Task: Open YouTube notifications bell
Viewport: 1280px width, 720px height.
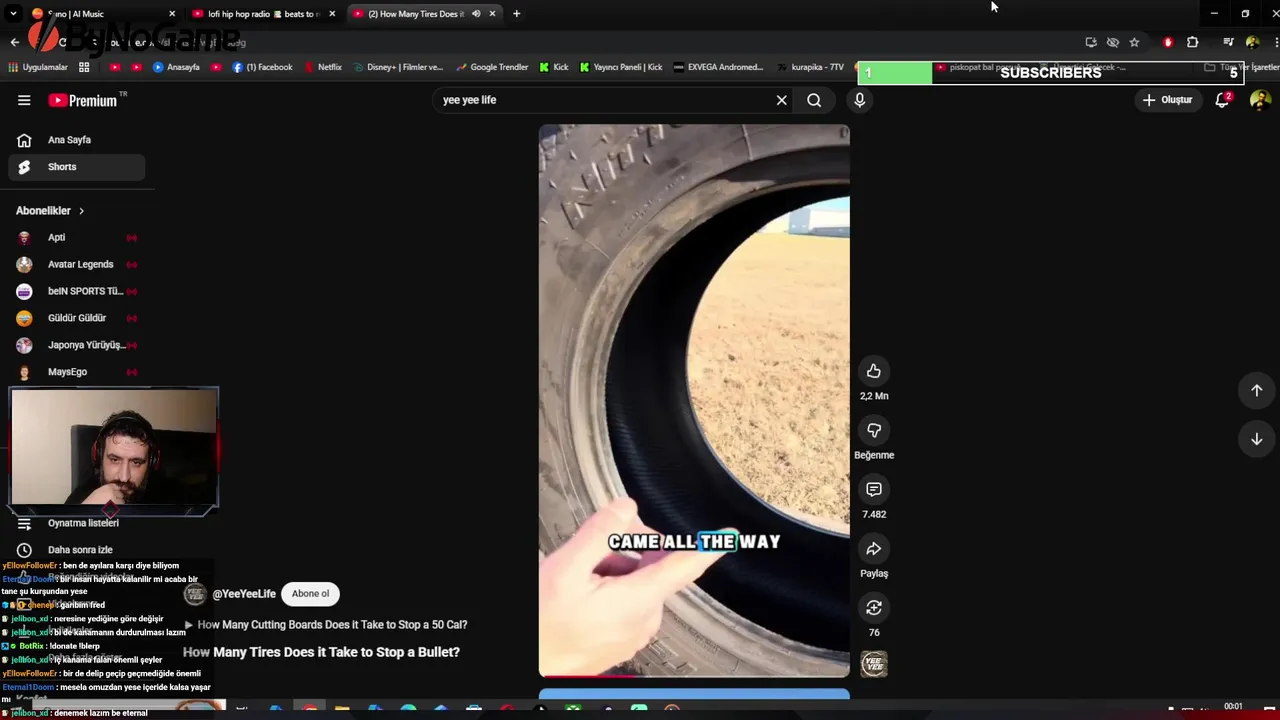Action: point(1222,100)
